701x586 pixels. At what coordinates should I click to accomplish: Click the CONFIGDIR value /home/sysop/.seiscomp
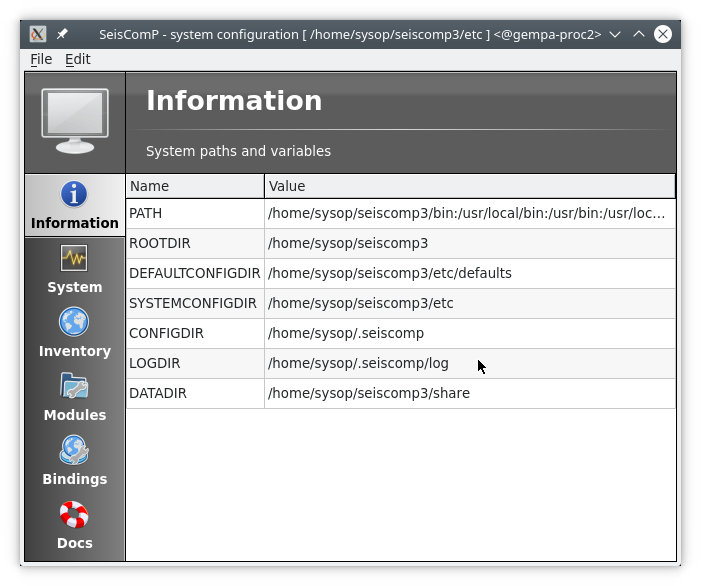pyautogui.click(x=346, y=334)
